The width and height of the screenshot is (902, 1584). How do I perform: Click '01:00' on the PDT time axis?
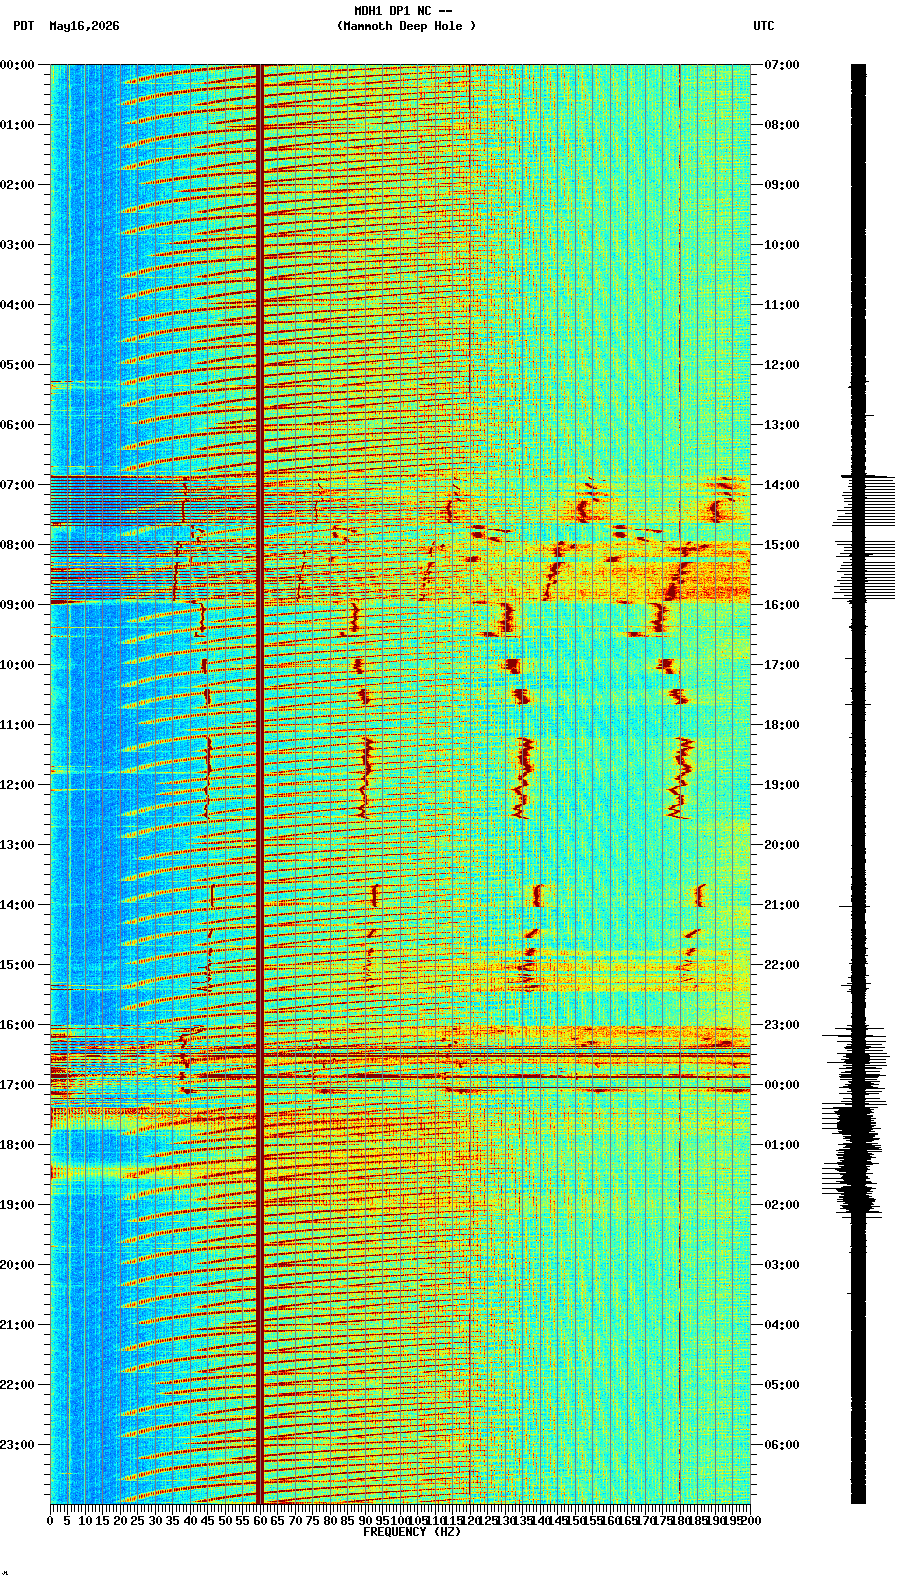coord(17,125)
